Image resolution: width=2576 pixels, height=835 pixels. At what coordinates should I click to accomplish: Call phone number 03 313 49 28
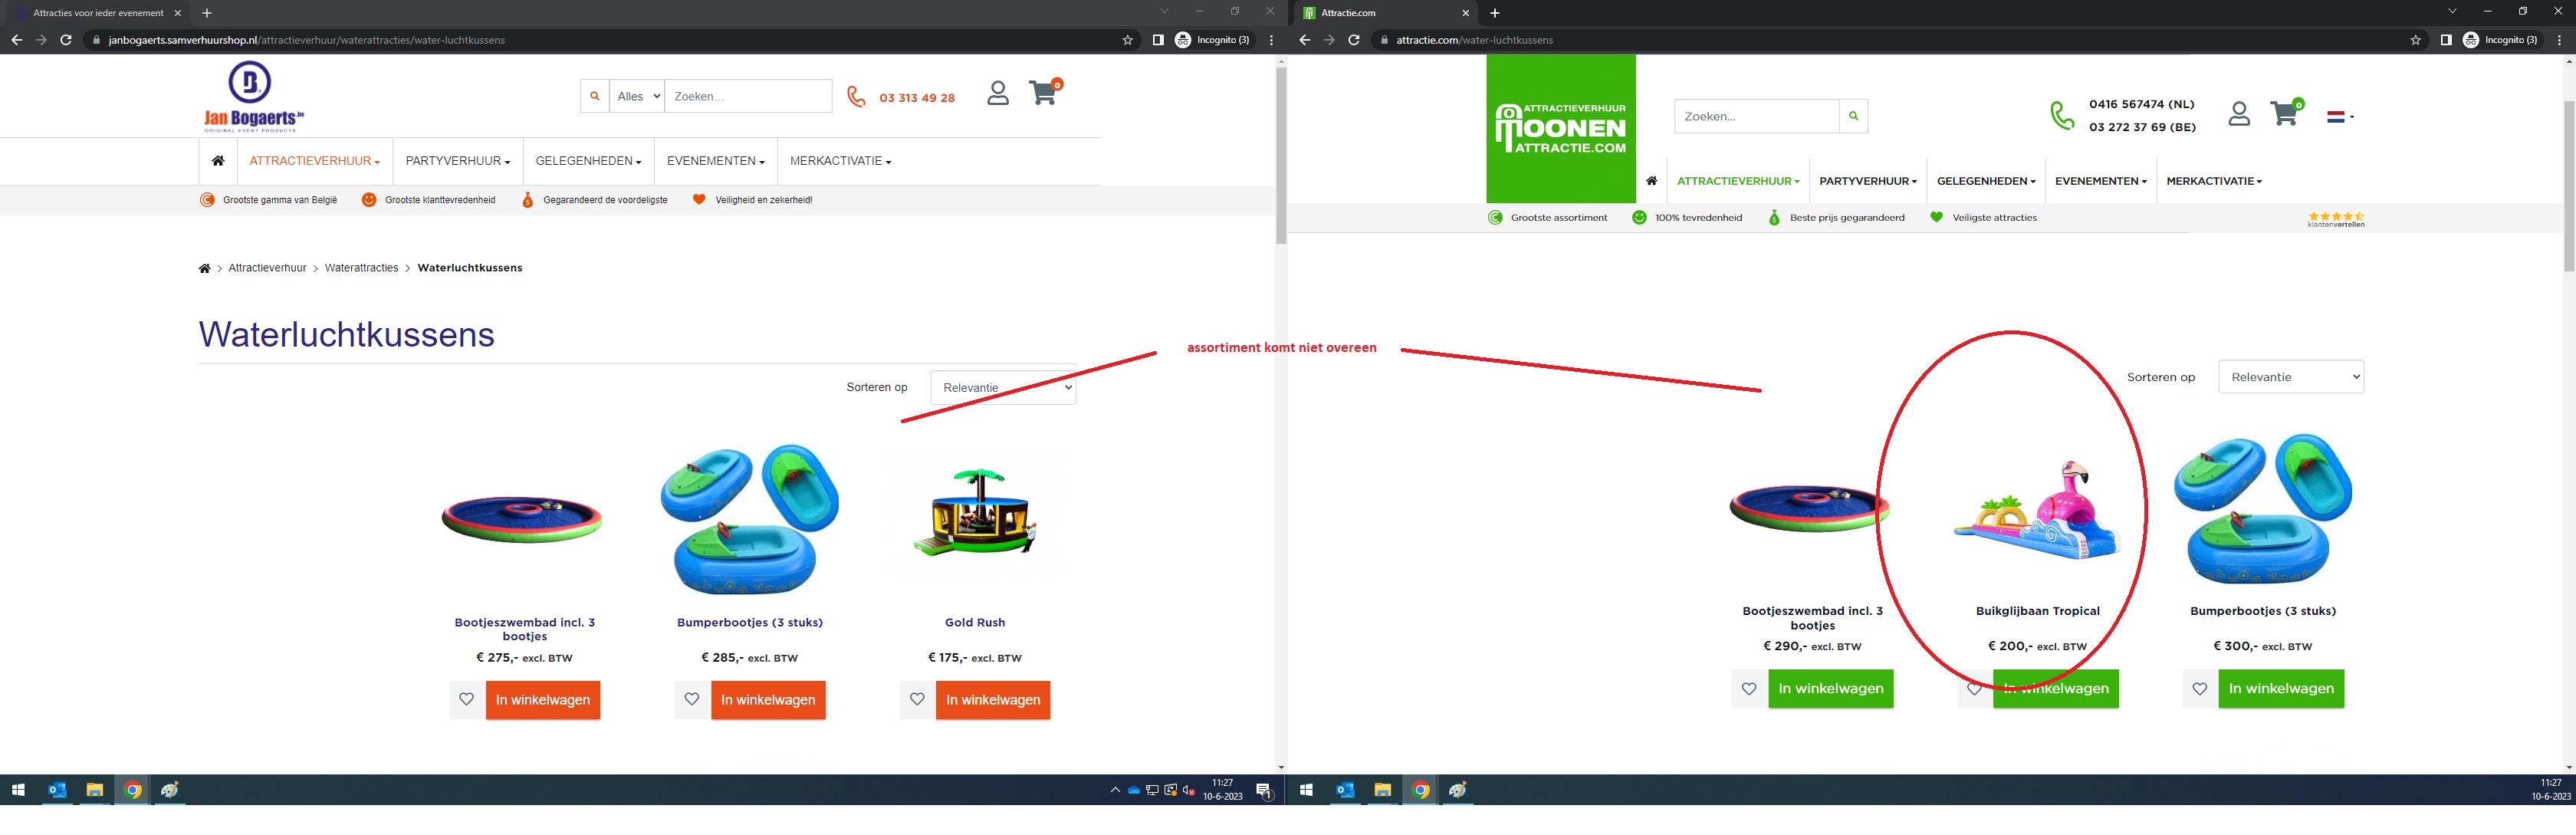(x=917, y=98)
